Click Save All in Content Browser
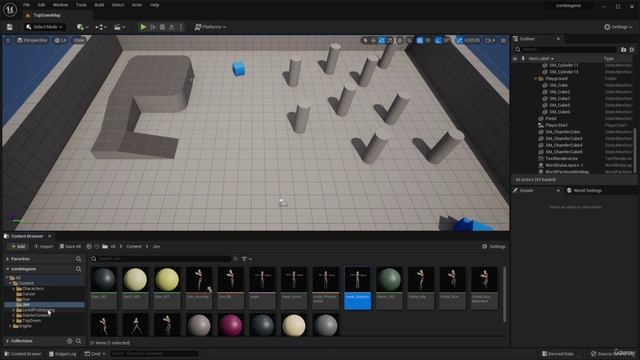The height and width of the screenshot is (360, 640). tap(70, 247)
